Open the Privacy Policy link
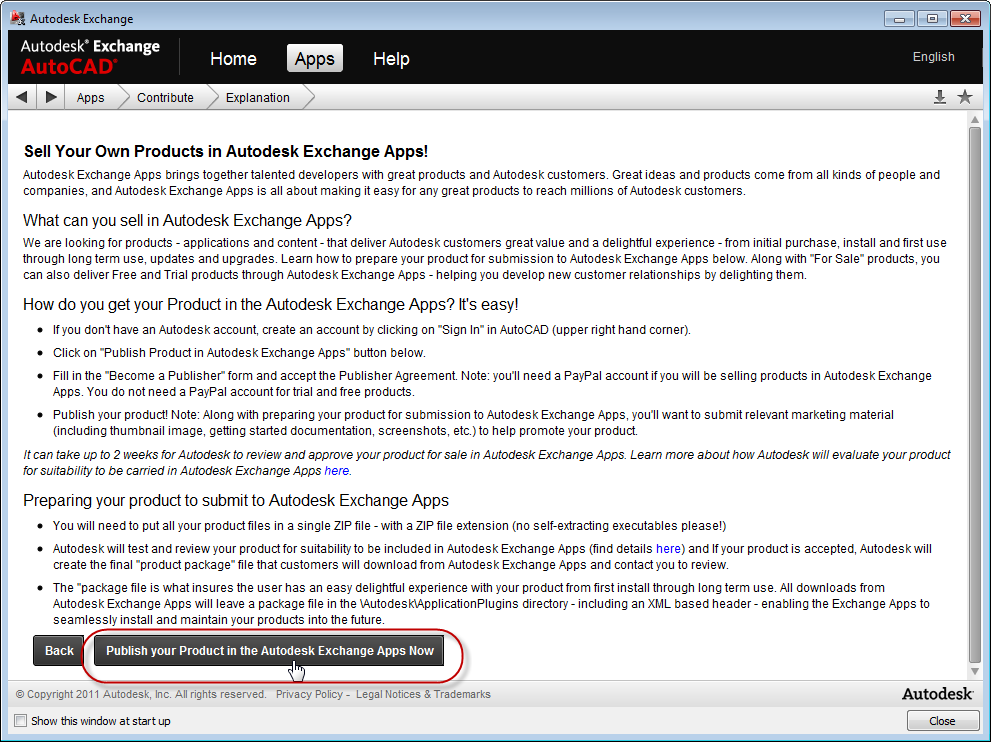Image resolution: width=991 pixels, height=742 pixels. coord(309,694)
